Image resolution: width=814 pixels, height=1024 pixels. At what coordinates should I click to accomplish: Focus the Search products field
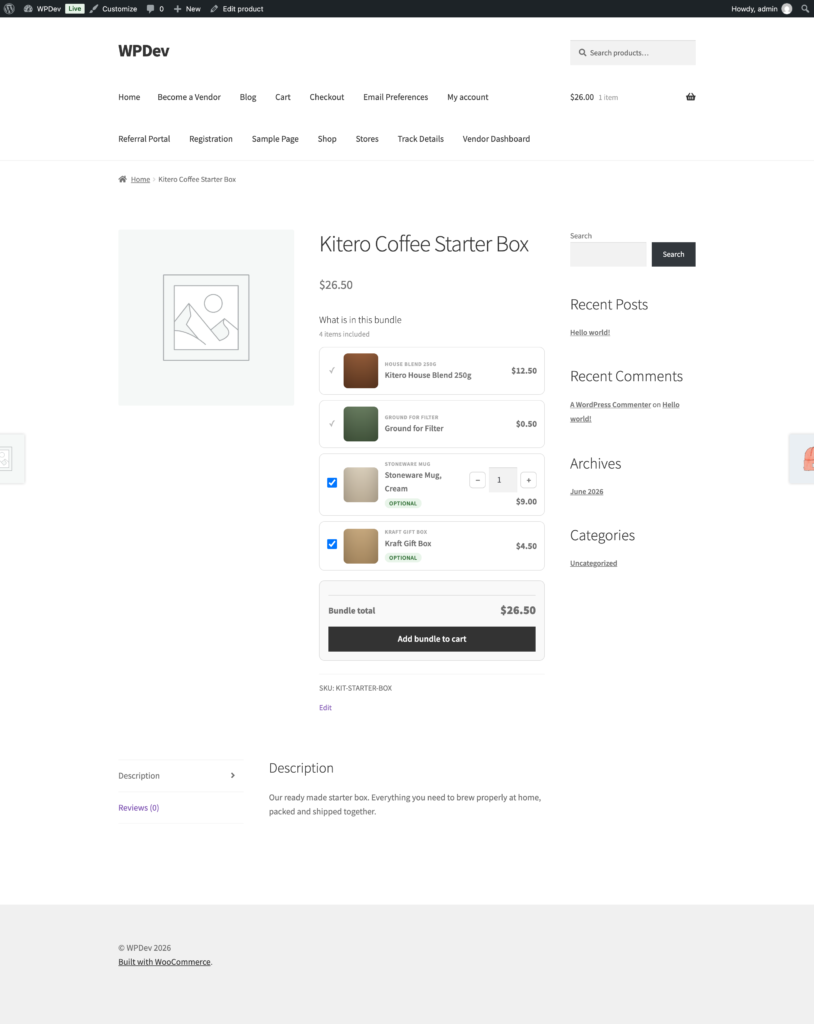tap(632, 53)
